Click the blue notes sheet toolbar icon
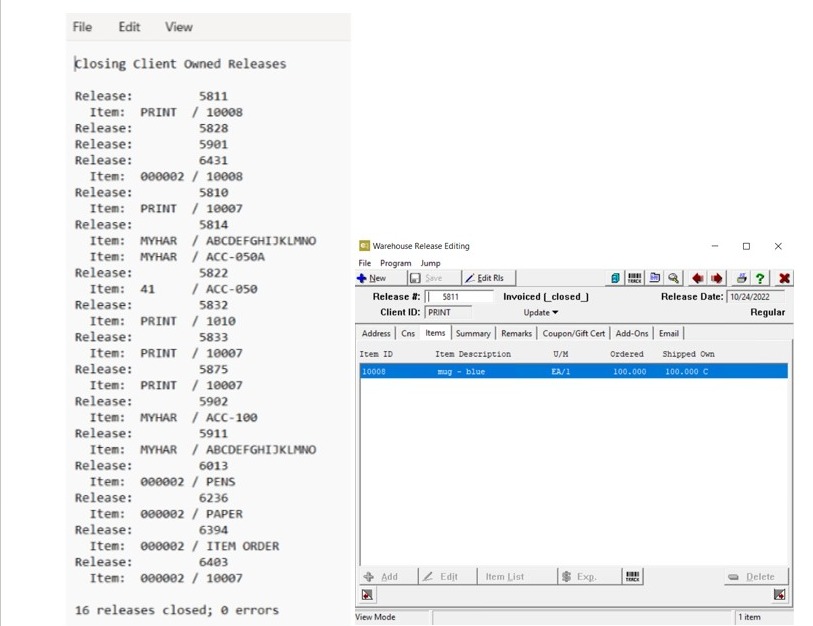813x626 pixels. [x=654, y=278]
